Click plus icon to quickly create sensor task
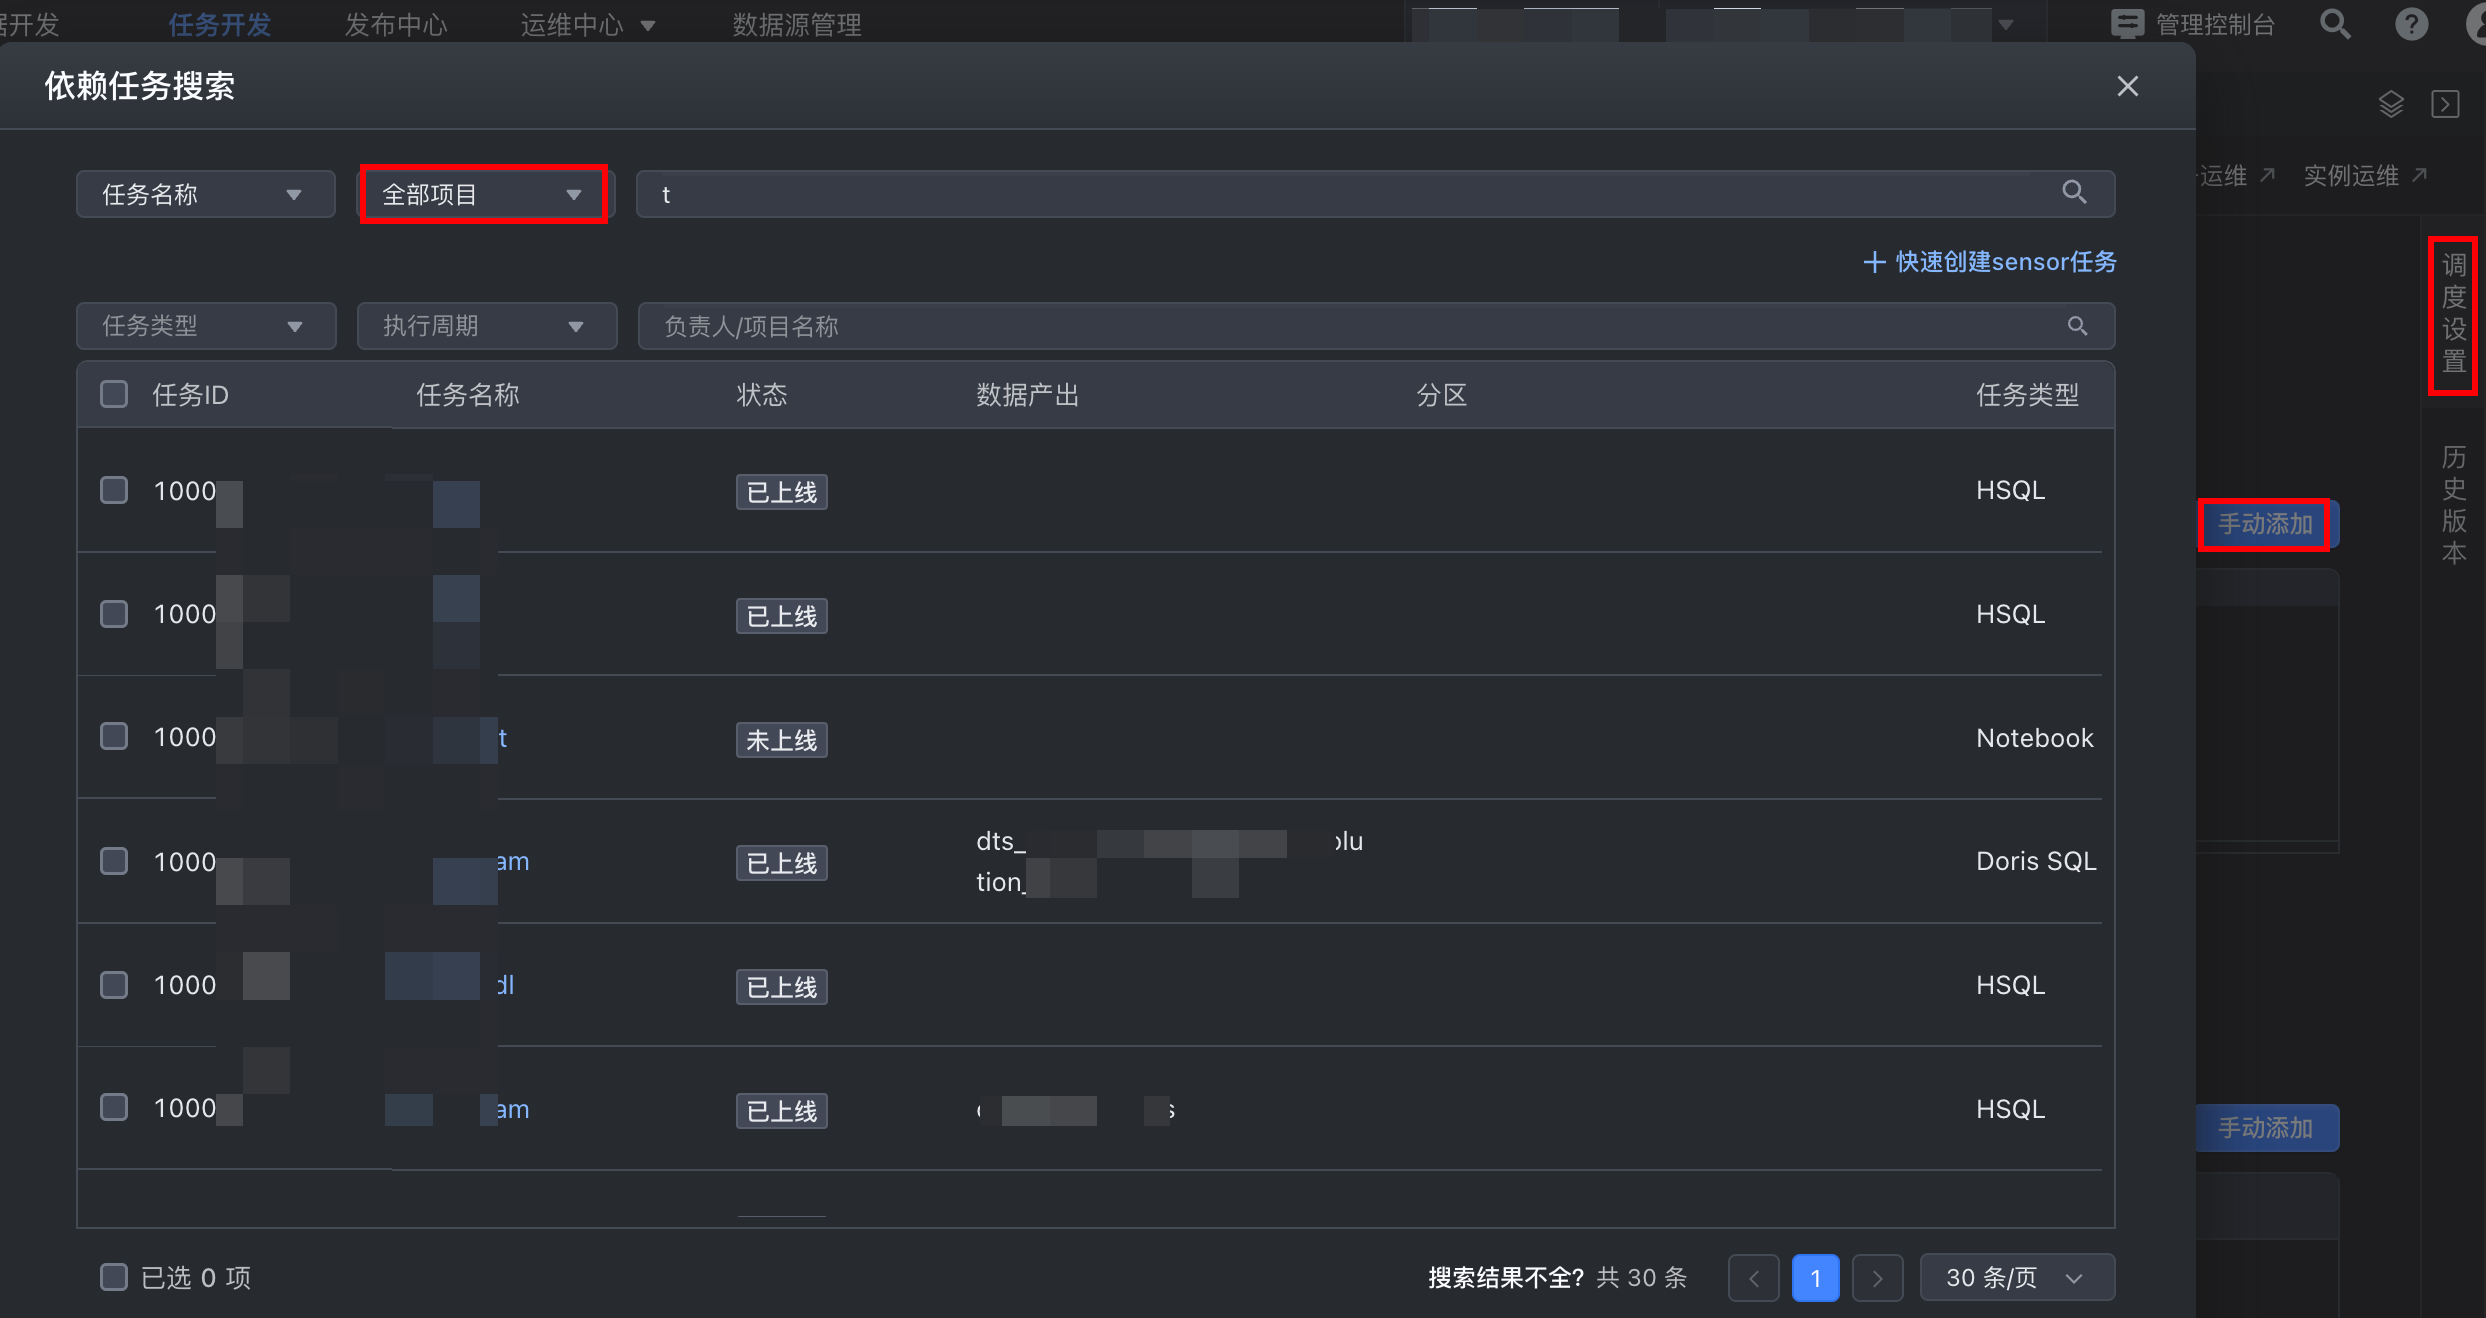Image resolution: width=2486 pixels, height=1318 pixels. (x=1874, y=262)
